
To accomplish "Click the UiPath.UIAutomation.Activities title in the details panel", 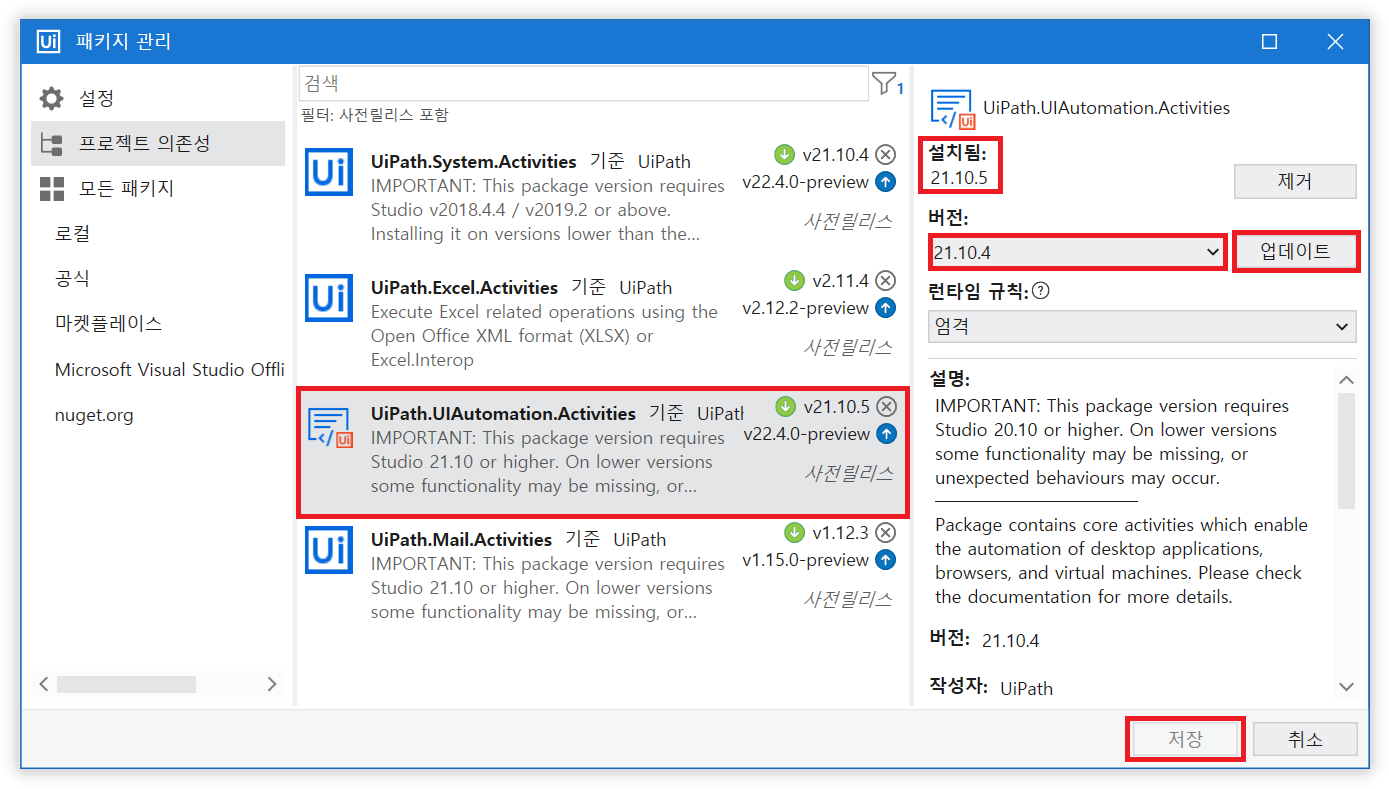I will (x=1107, y=108).
